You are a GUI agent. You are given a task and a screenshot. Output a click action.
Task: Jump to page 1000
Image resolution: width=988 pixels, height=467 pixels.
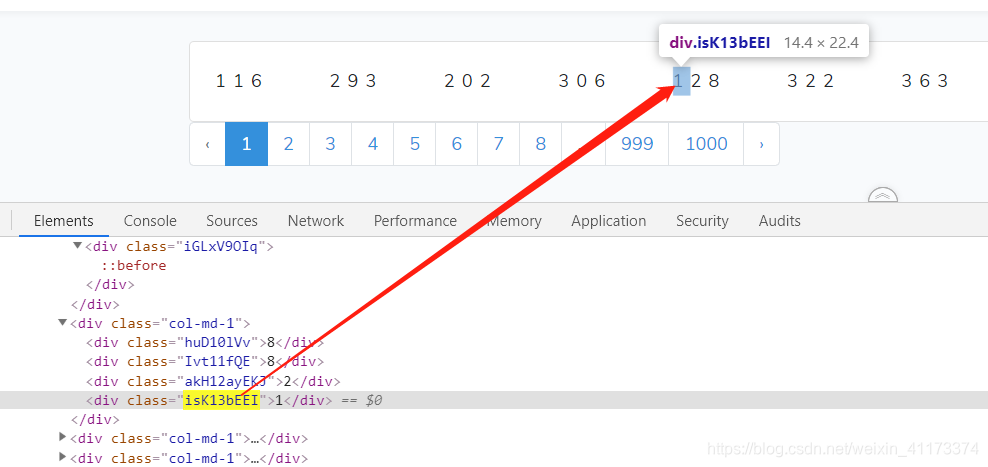coord(706,144)
